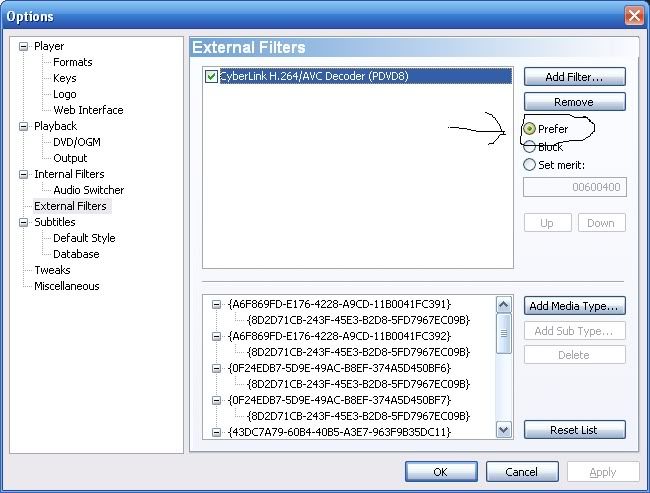
Task: Select {43DC7A79-60B4-40B5-A3E7-963F9B35DC11} entry
Action: pyautogui.click(x=339, y=432)
